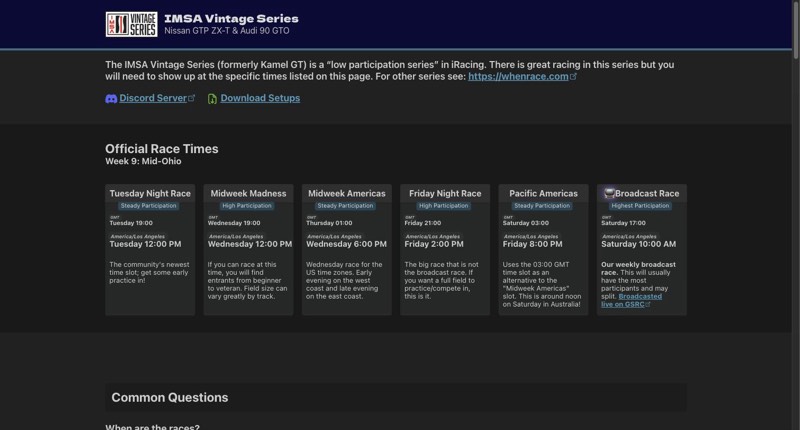Open the Discord Server link

(x=153, y=98)
